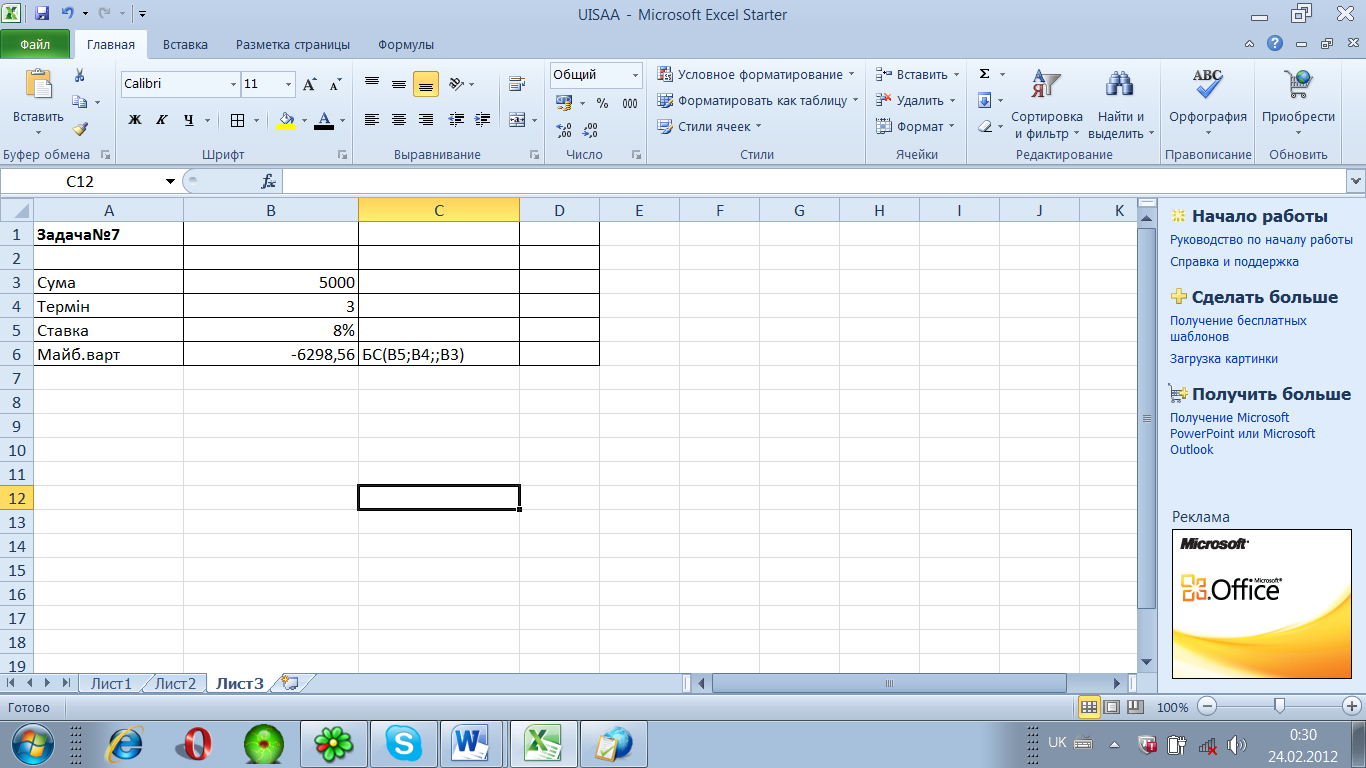Align text to the left
Viewport: 1366px width, 768px height.
tap(372, 120)
